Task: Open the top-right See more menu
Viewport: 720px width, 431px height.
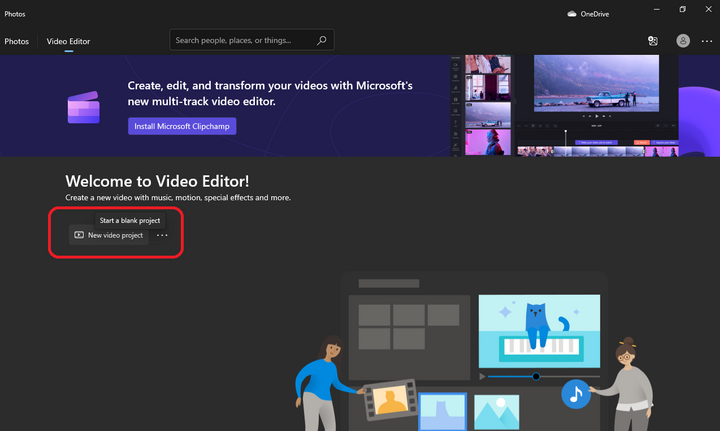Action: pyautogui.click(x=707, y=41)
